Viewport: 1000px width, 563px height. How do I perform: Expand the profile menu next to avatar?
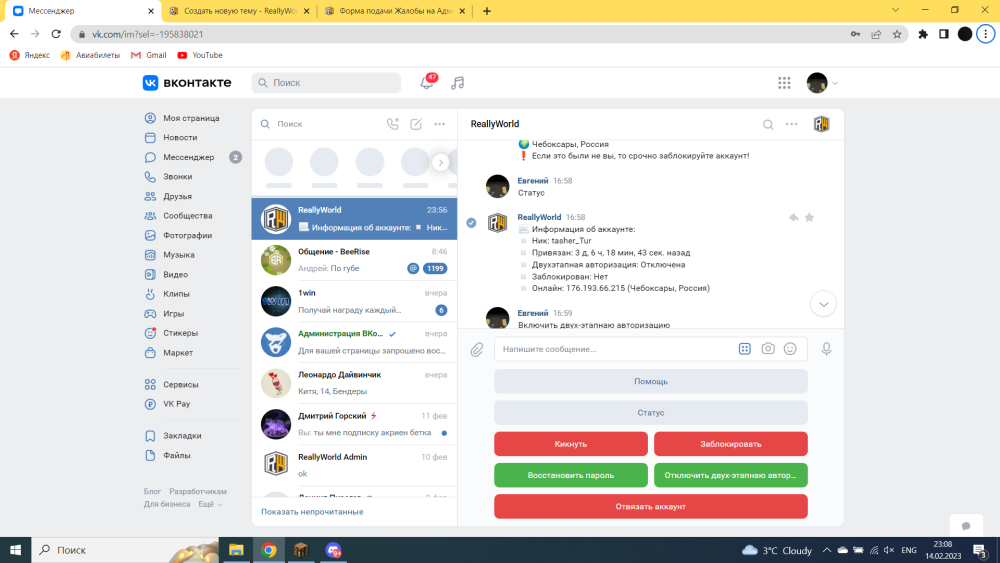tap(835, 84)
